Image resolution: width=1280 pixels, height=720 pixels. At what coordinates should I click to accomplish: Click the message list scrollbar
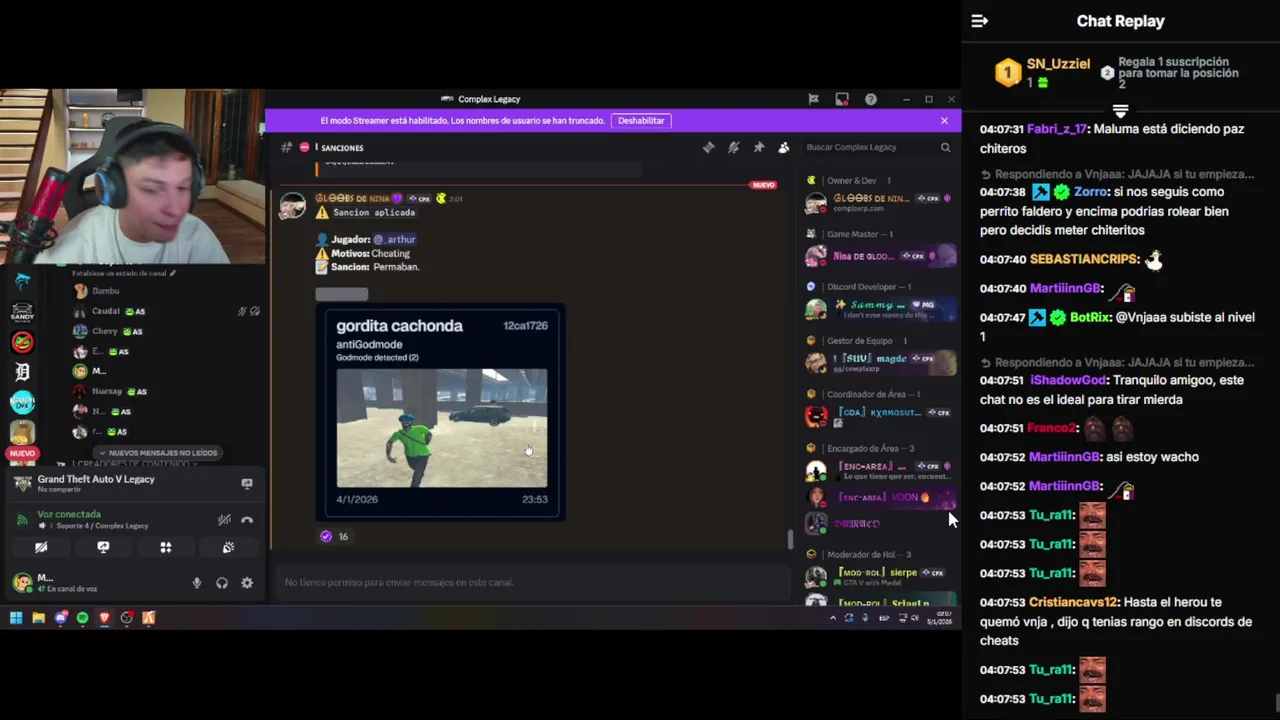tap(790, 539)
